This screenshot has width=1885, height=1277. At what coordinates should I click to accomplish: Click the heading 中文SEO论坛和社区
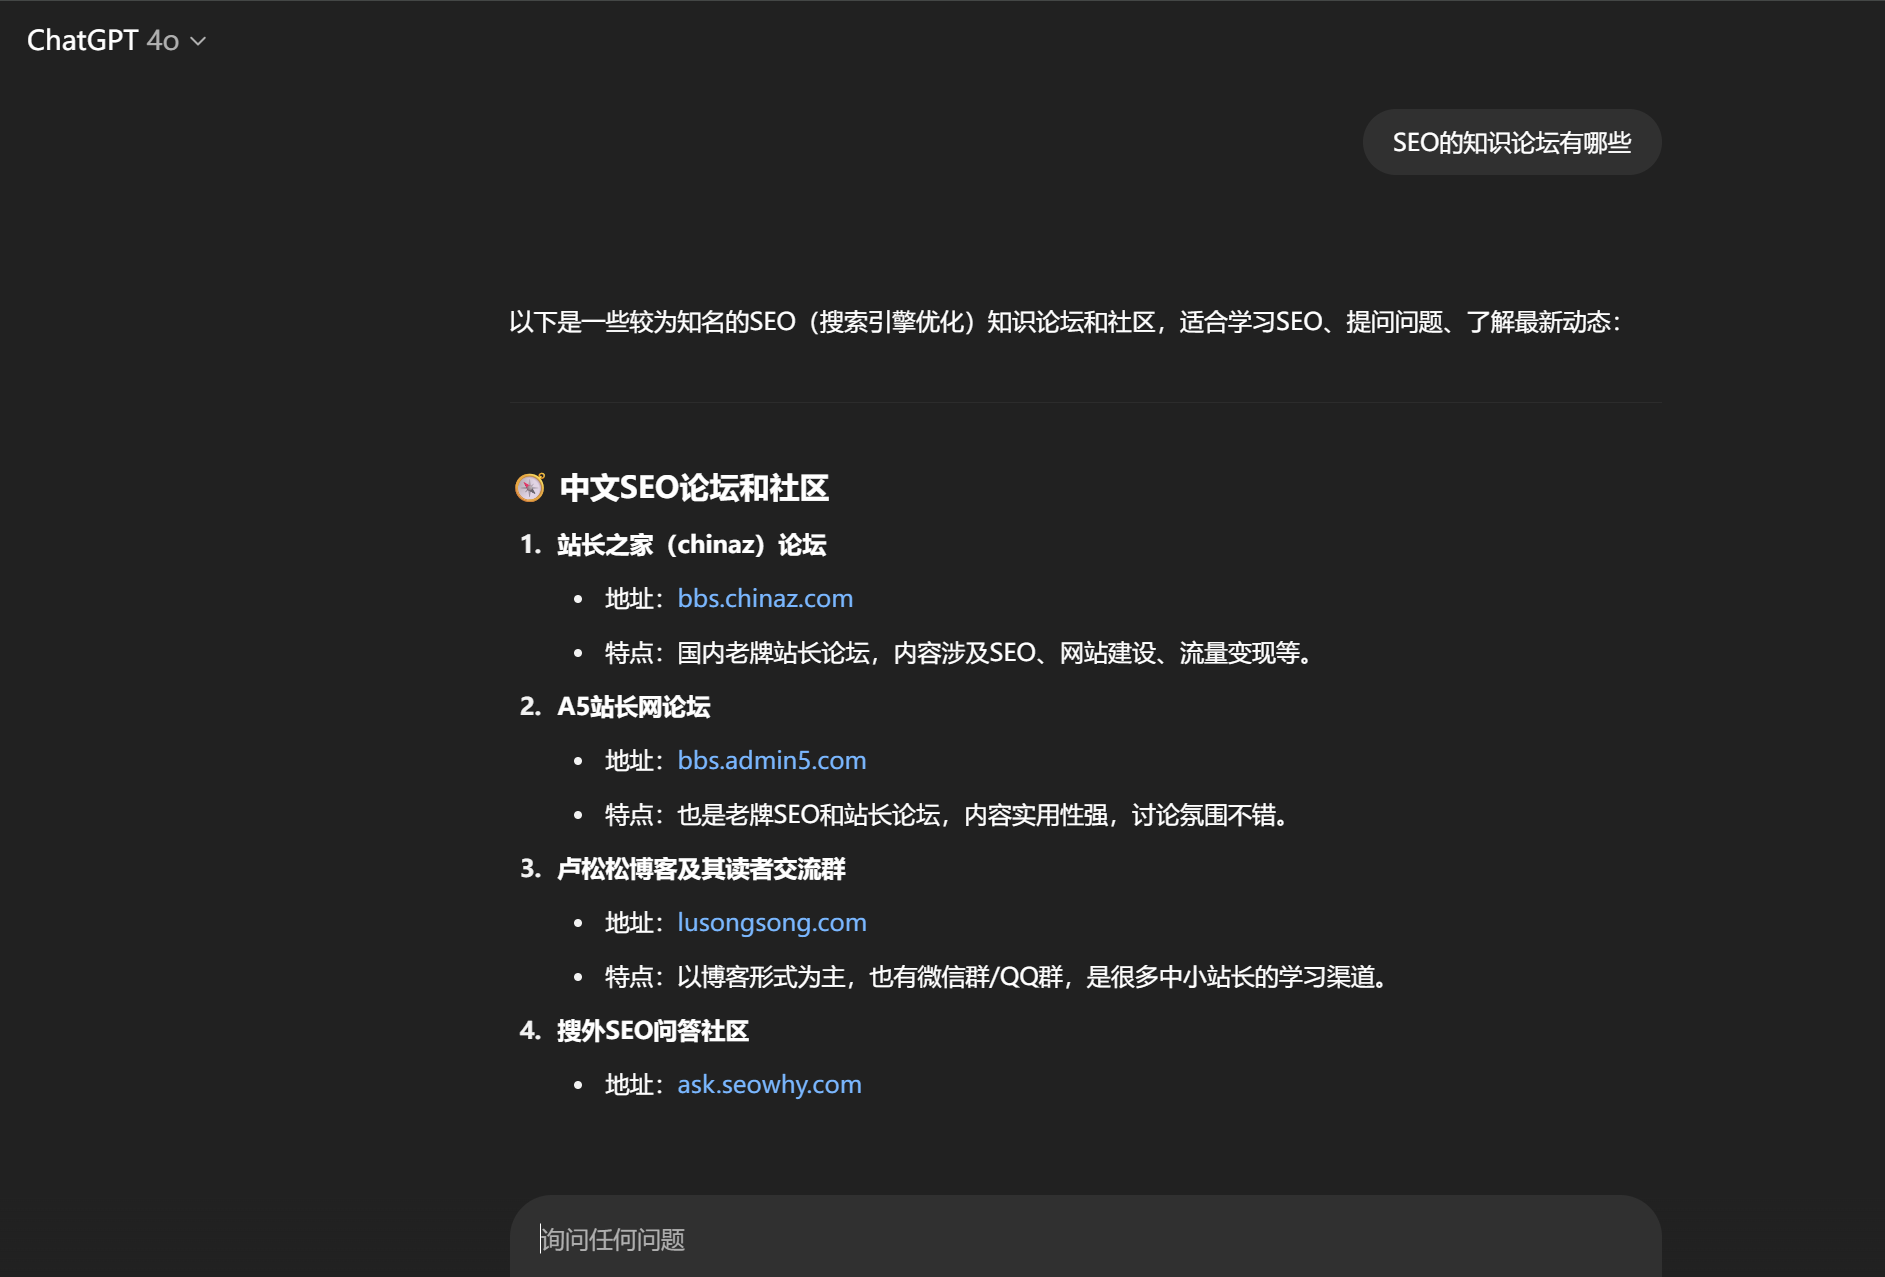click(694, 488)
